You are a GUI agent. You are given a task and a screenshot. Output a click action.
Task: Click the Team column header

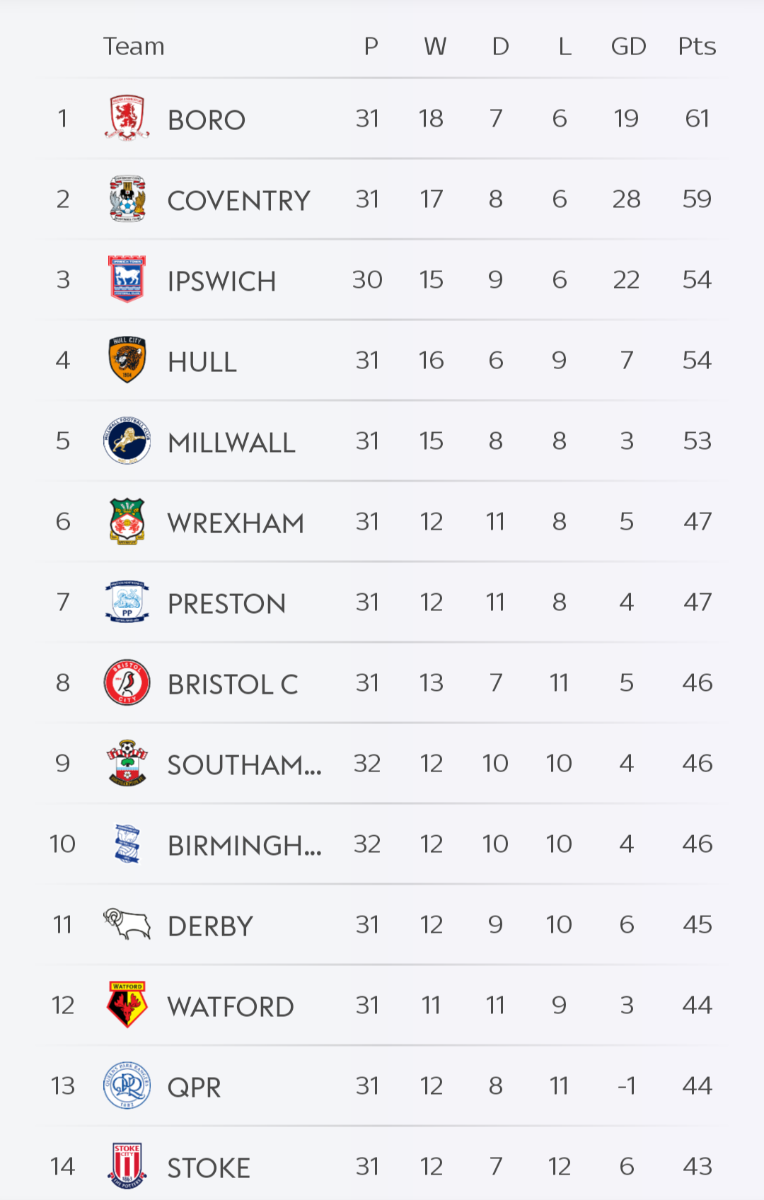pos(133,46)
